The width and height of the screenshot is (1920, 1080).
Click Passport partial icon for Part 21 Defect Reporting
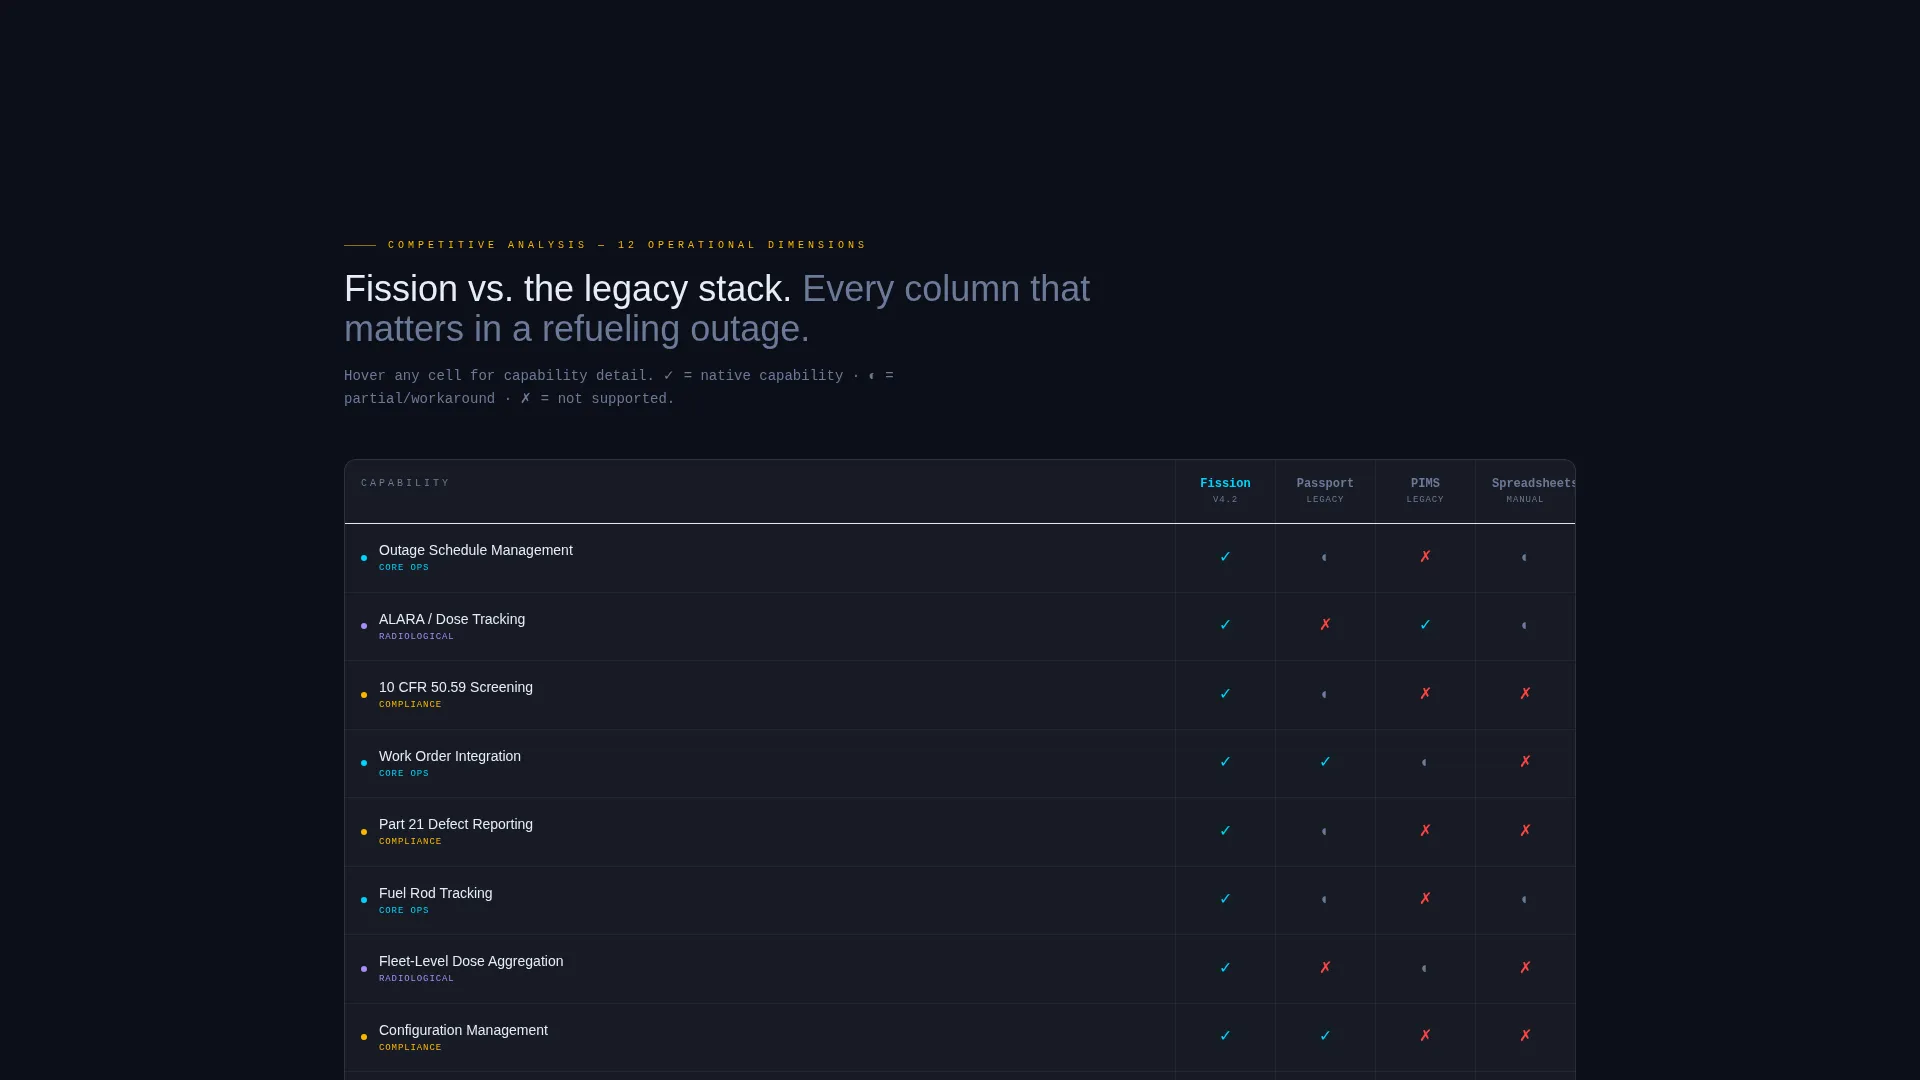point(1324,832)
